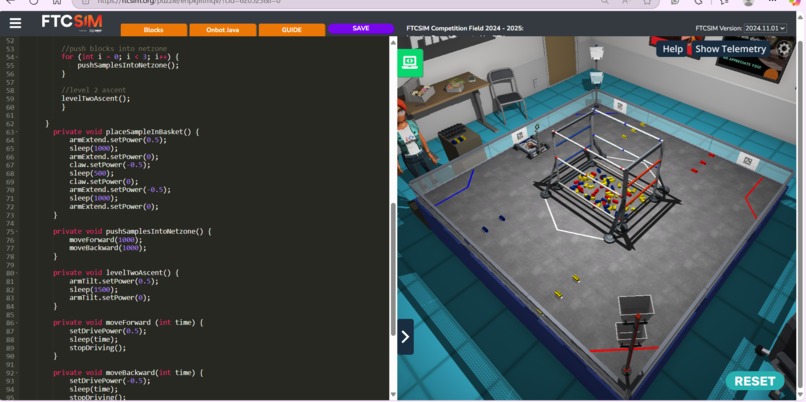Collapse the levelTwoAscent method at line 80
Screen dimensions: 806x402
pyautogui.click(x=16, y=273)
